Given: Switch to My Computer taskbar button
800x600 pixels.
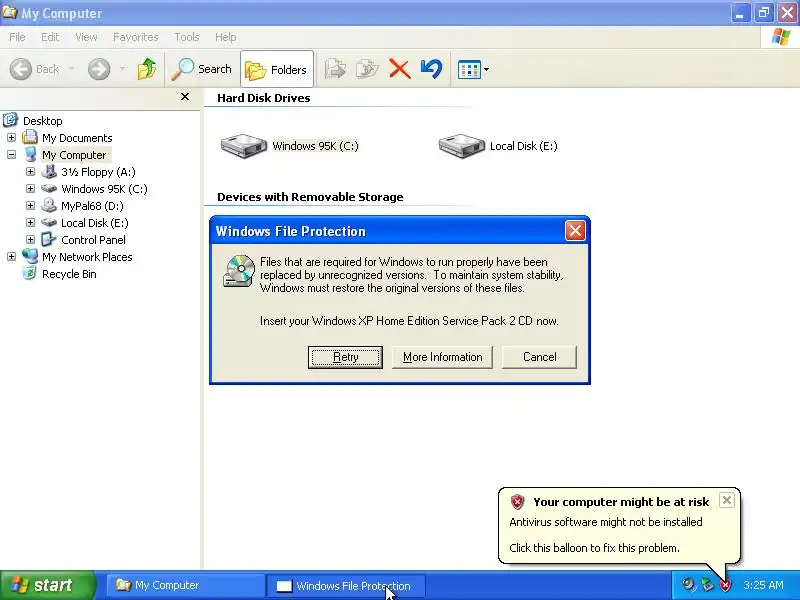Looking at the screenshot, I should pos(185,585).
